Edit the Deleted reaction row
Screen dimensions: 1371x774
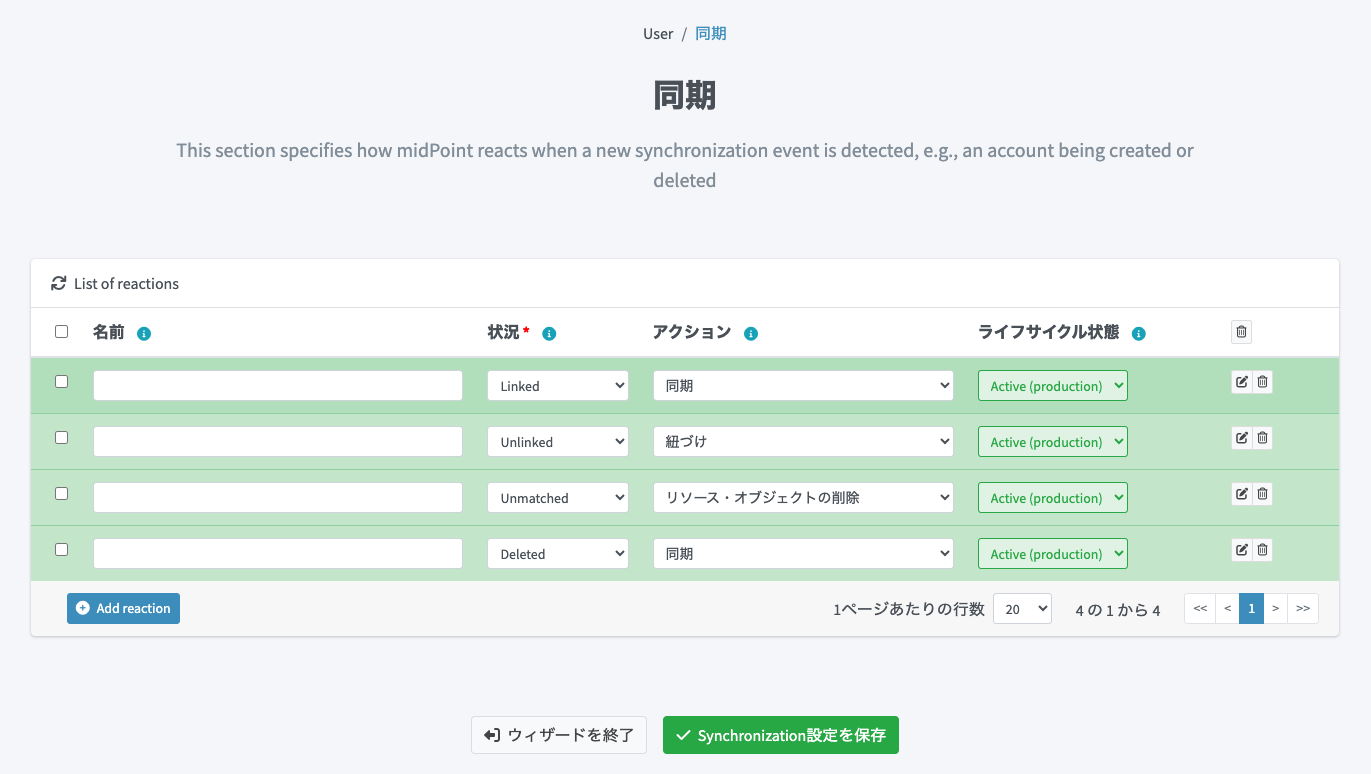pyautogui.click(x=1241, y=550)
